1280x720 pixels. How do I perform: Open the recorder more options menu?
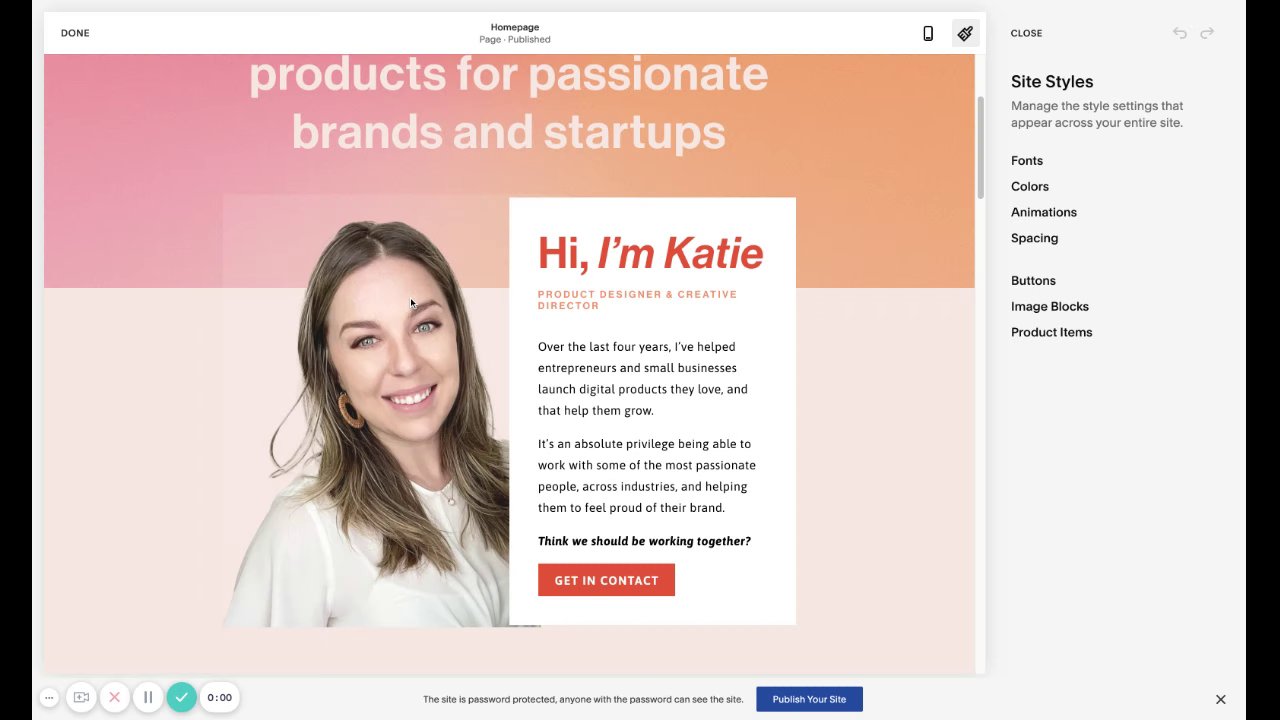pyautogui.click(x=48, y=697)
